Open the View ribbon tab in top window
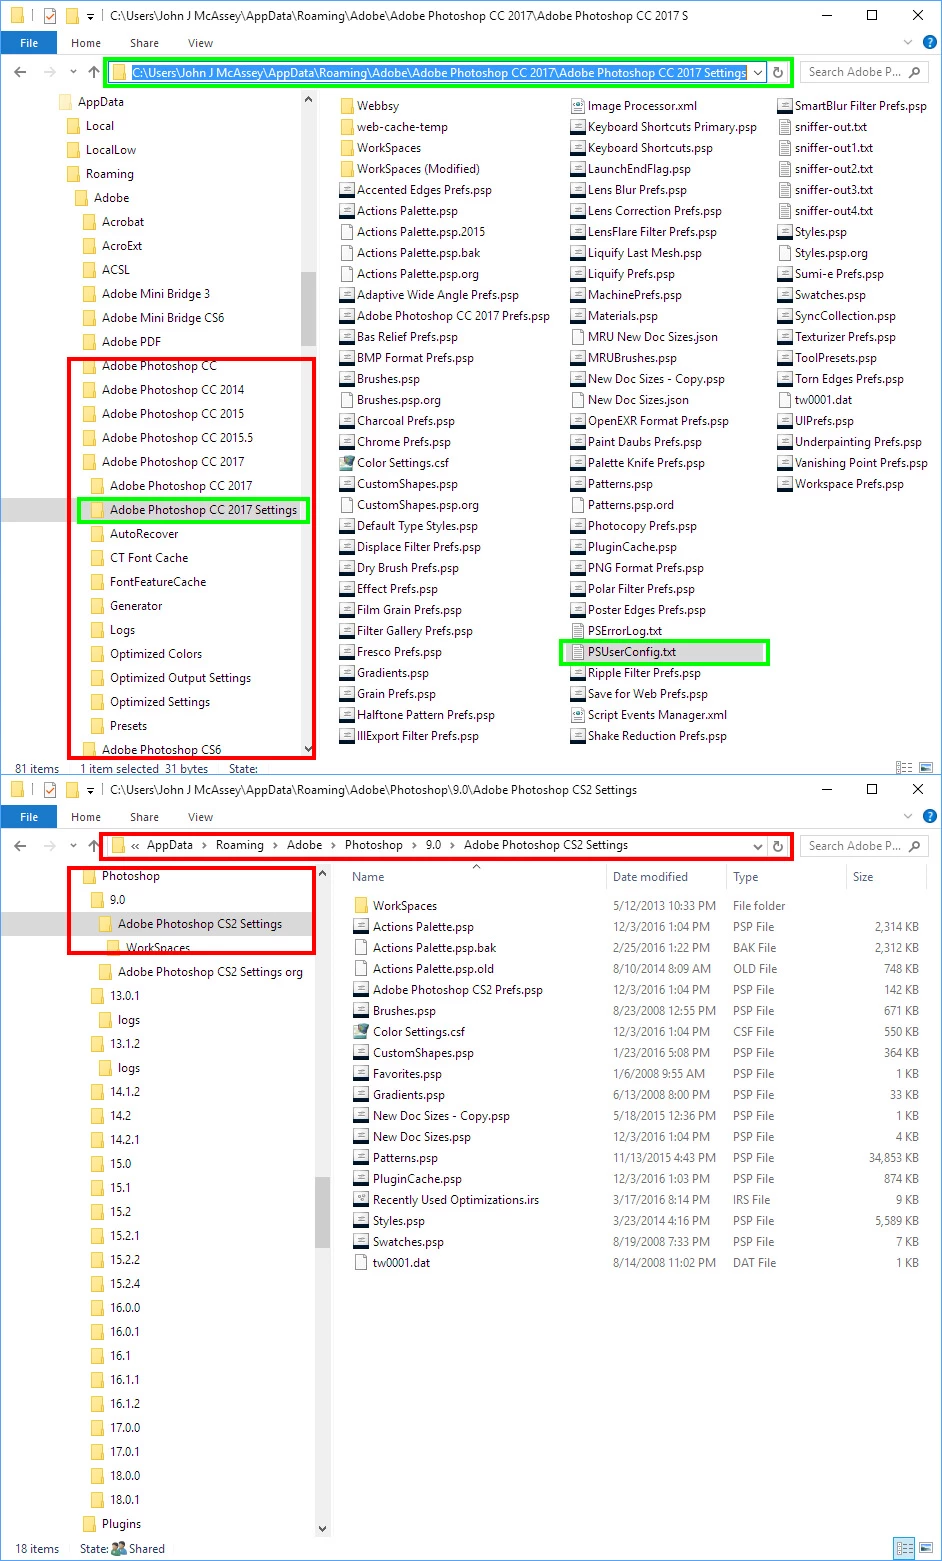 tap(200, 43)
